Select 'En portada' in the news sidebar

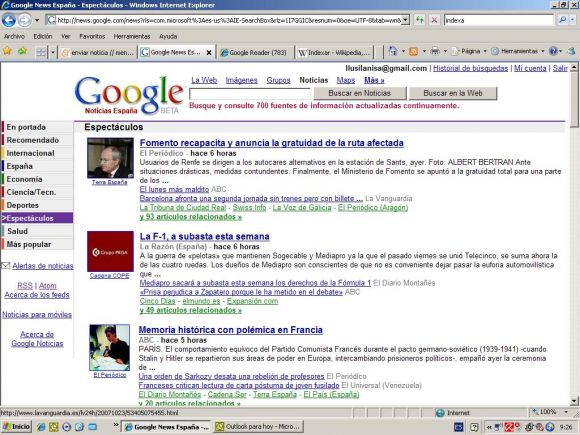click(x=37, y=127)
